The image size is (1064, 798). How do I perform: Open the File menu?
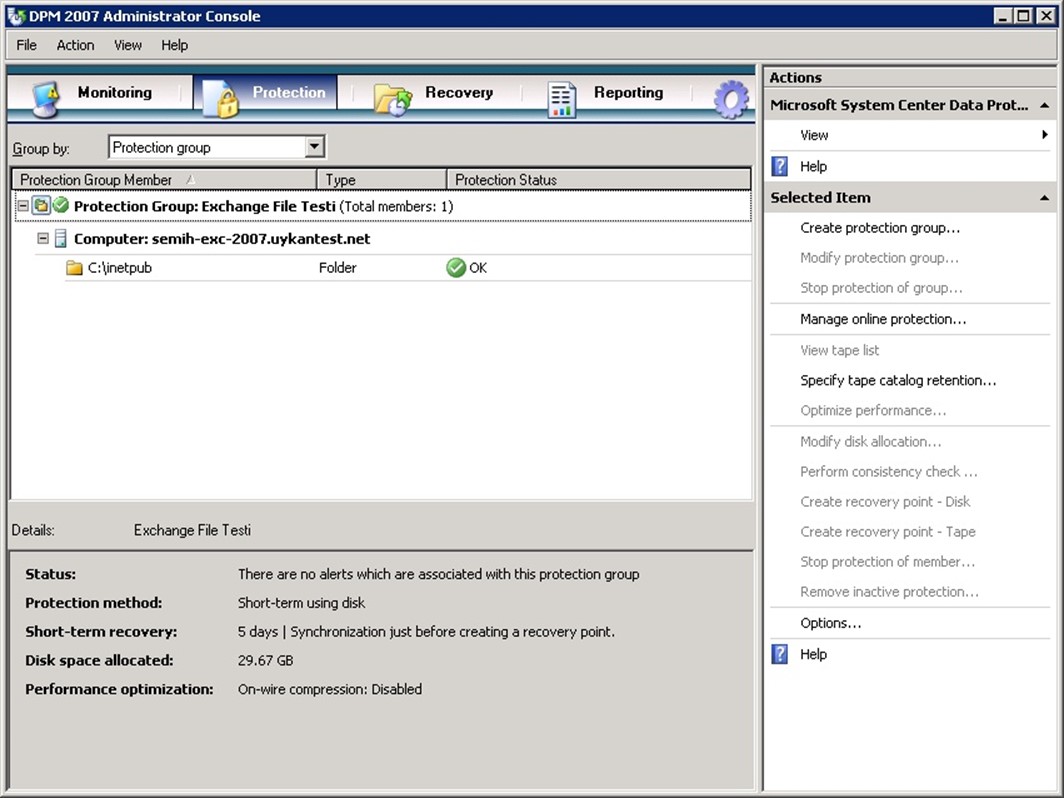click(26, 45)
